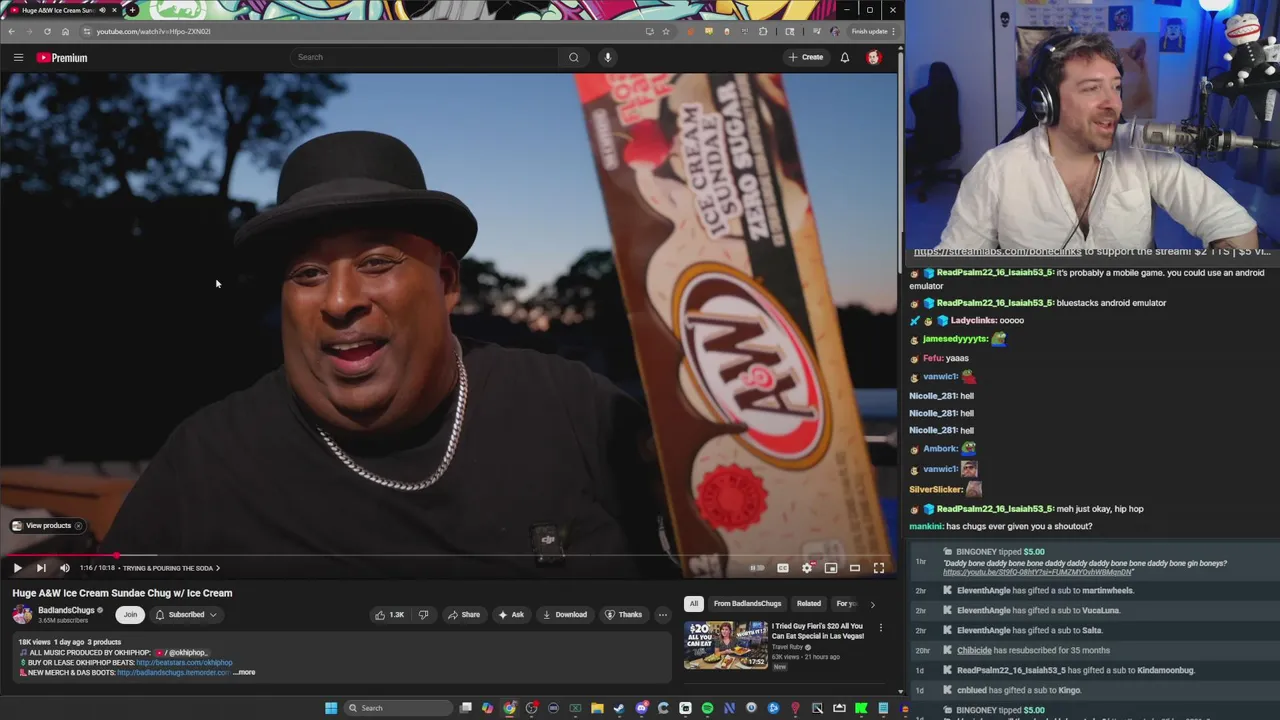
Task: Click Chibicide username in event list
Action: [974, 650]
